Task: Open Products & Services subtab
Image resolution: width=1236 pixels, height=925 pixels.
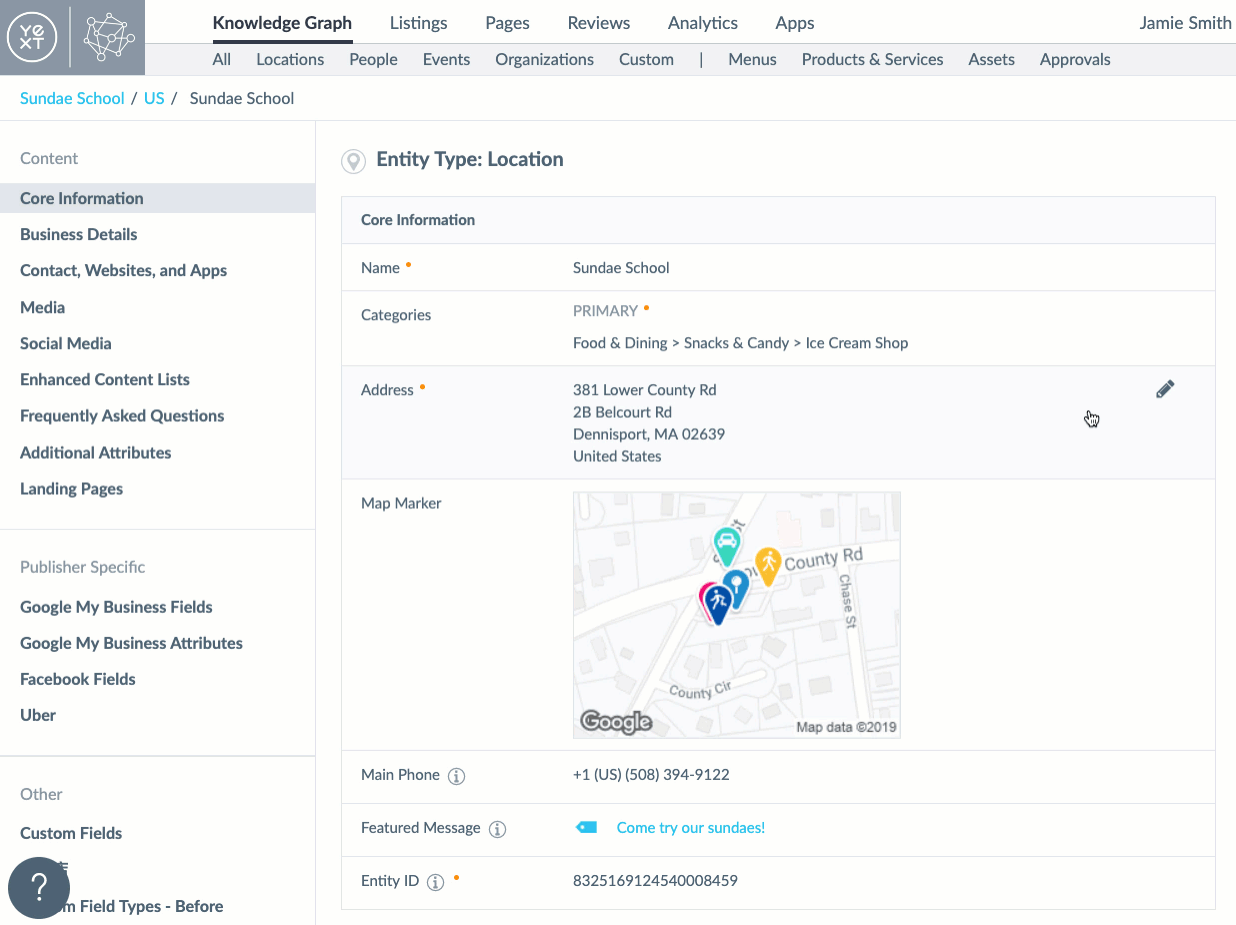Action: click(x=873, y=59)
